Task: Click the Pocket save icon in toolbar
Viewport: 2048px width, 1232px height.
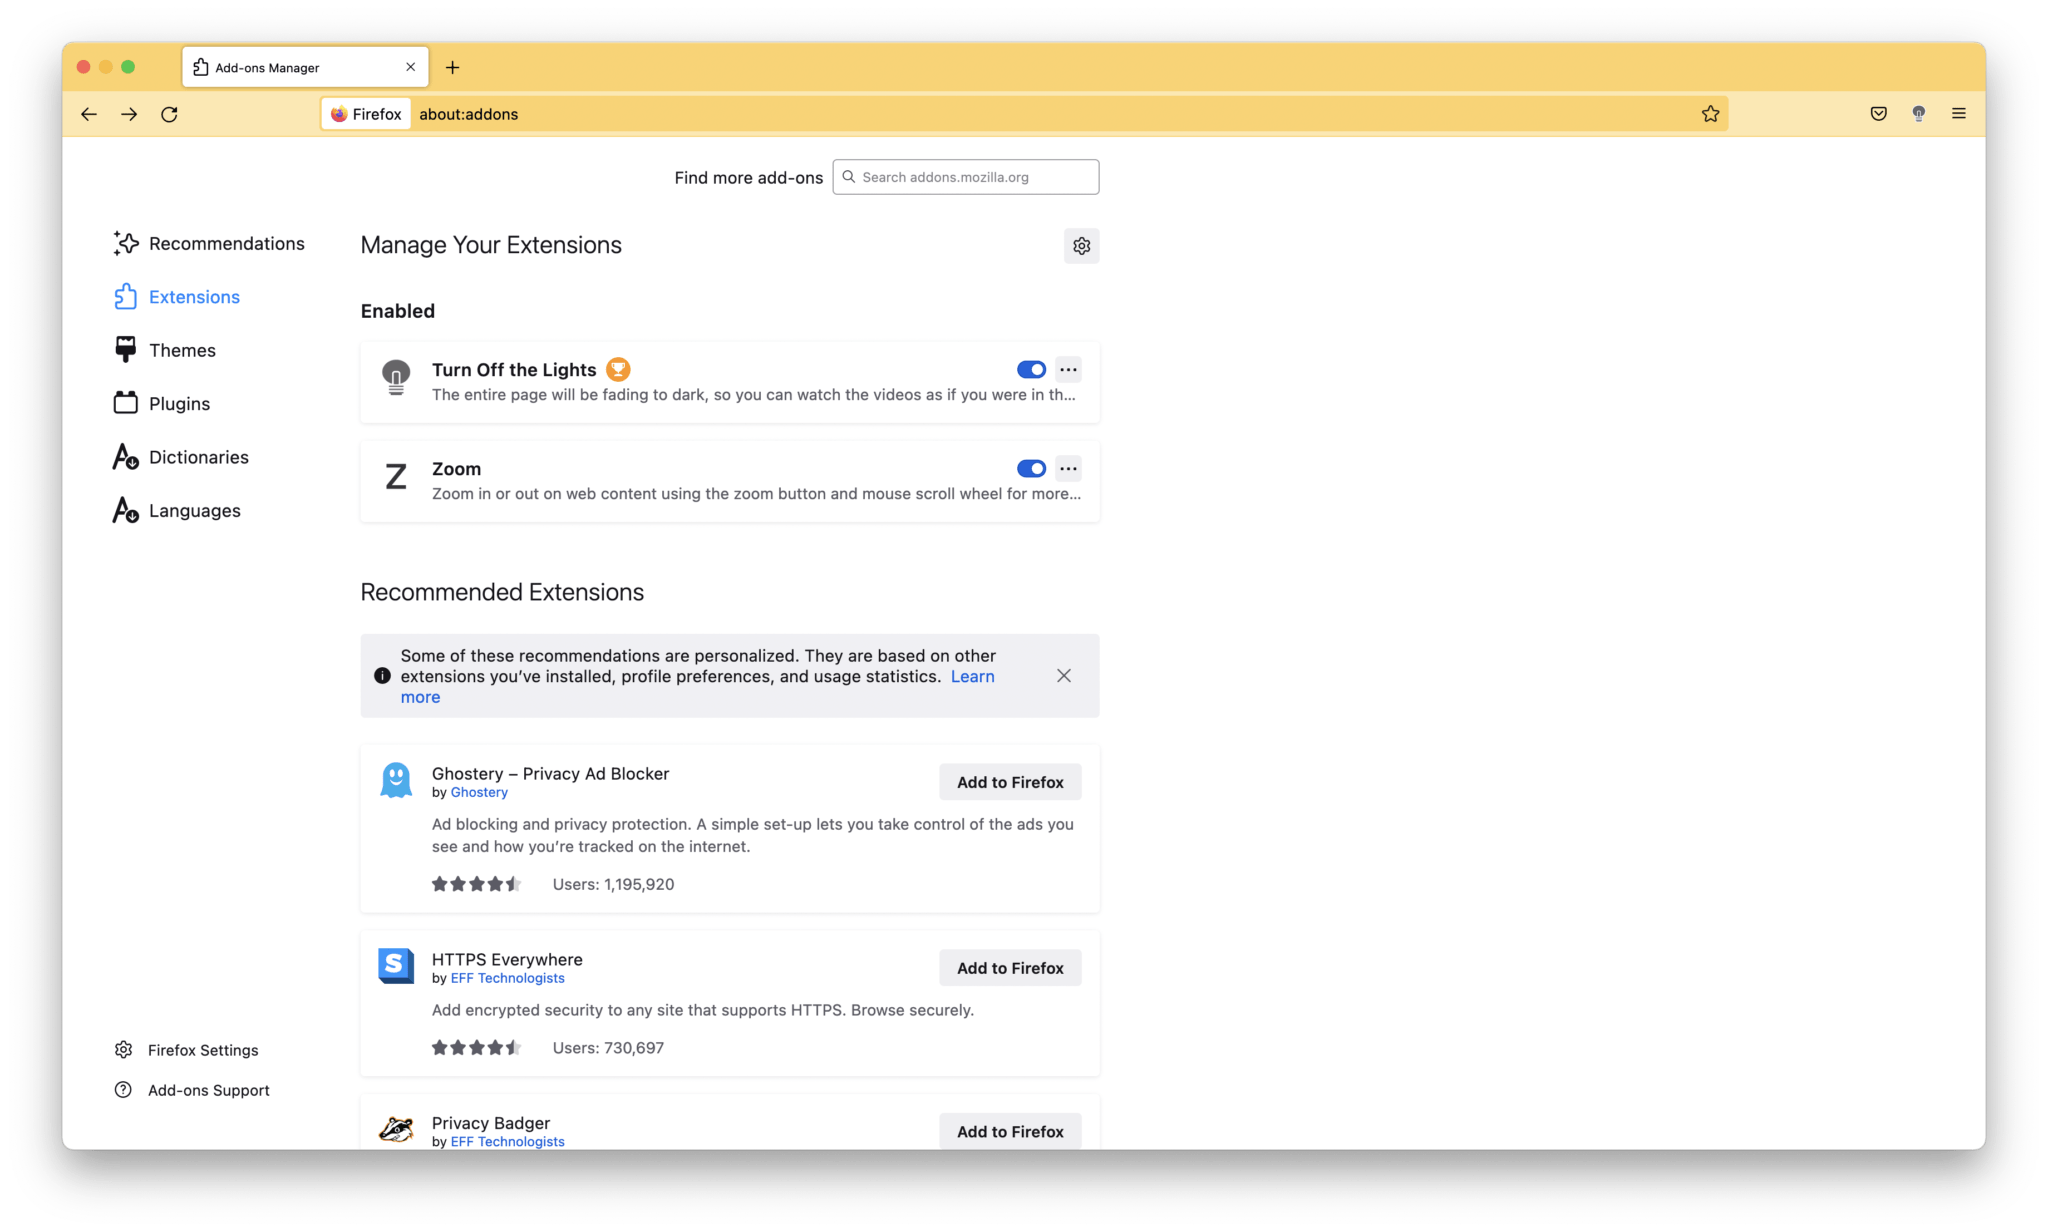Action: coord(1878,114)
